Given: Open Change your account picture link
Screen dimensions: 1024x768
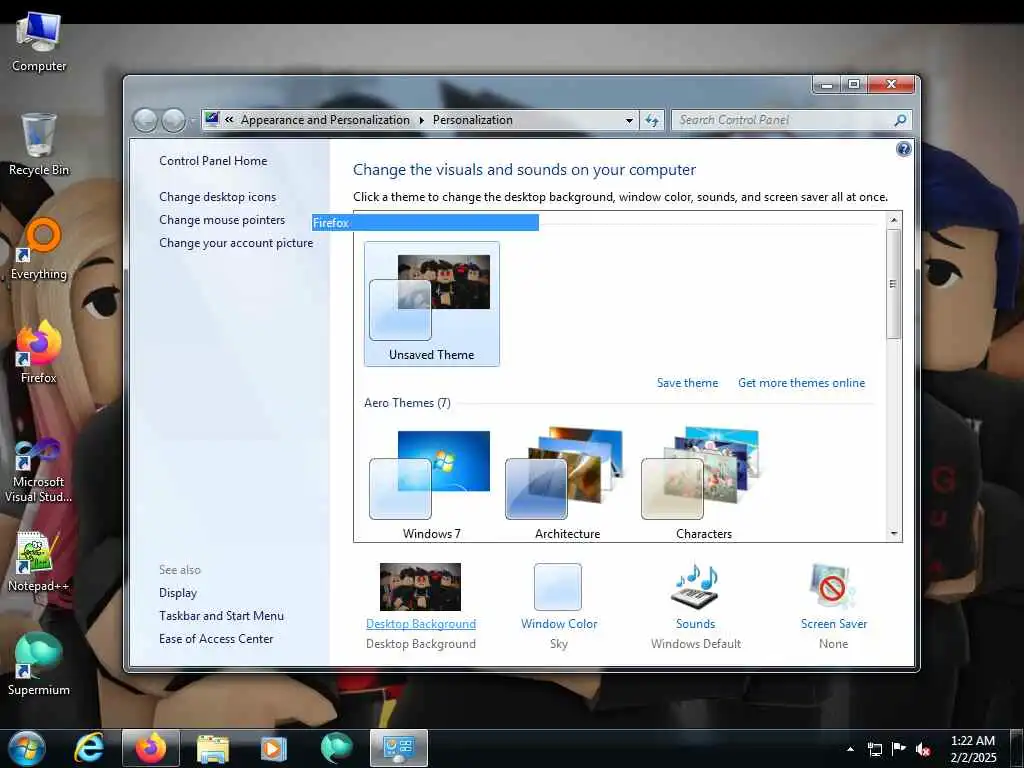Looking at the screenshot, I should (x=236, y=242).
